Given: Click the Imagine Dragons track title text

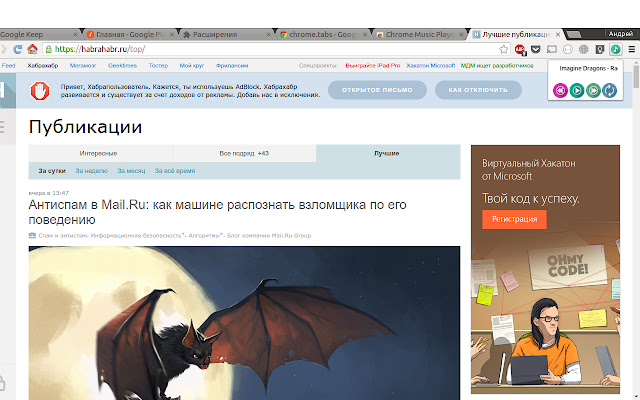Looking at the screenshot, I should [x=588, y=68].
